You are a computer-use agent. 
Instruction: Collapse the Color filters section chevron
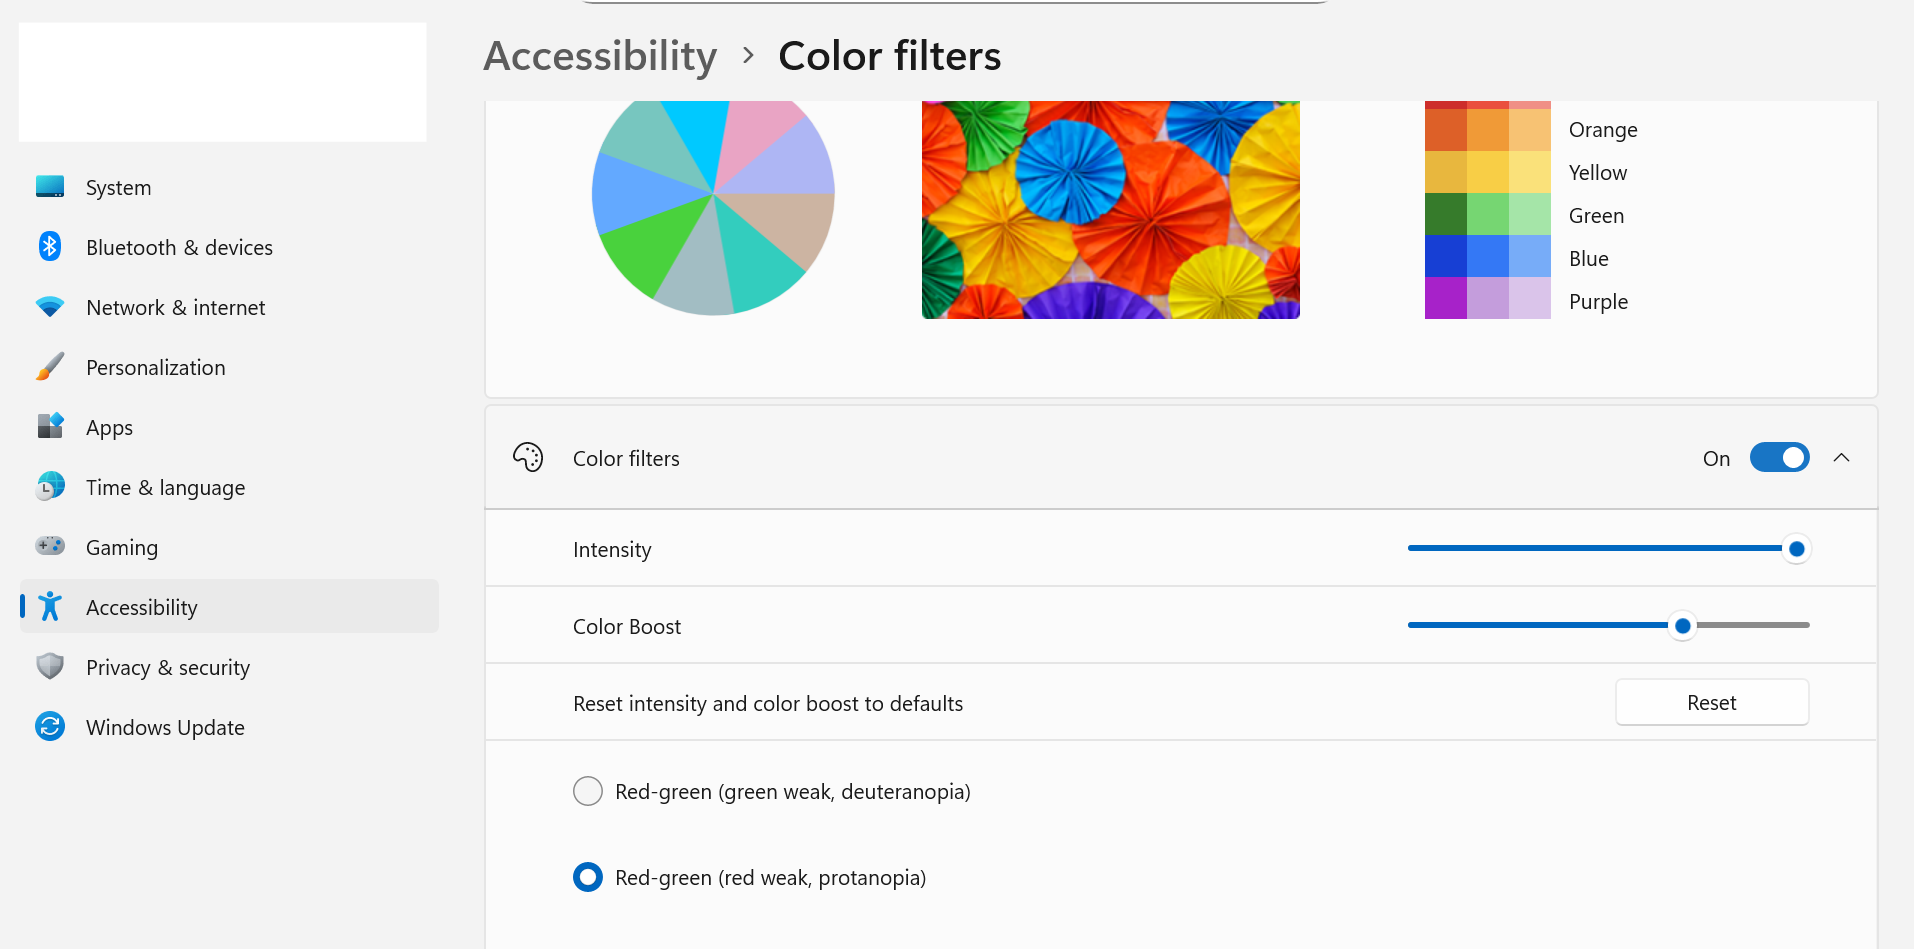pyautogui.click(x=1841, y=458)
